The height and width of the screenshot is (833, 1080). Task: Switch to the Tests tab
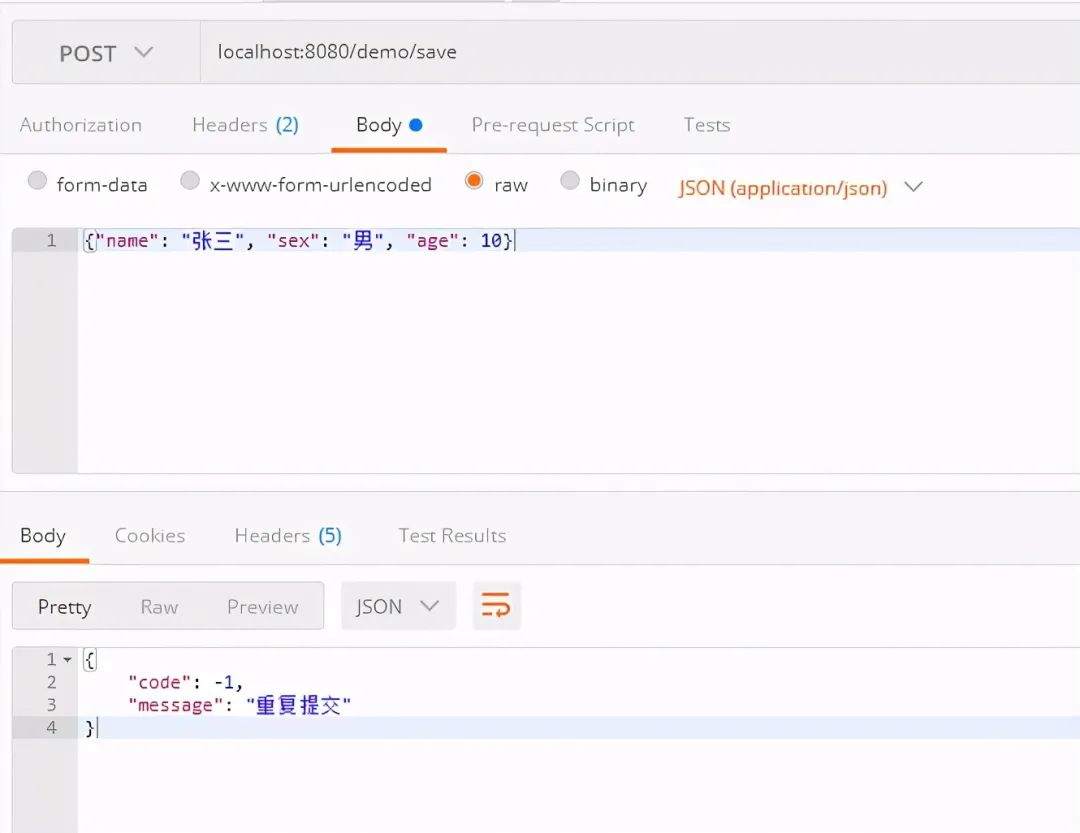coord(706,125)
